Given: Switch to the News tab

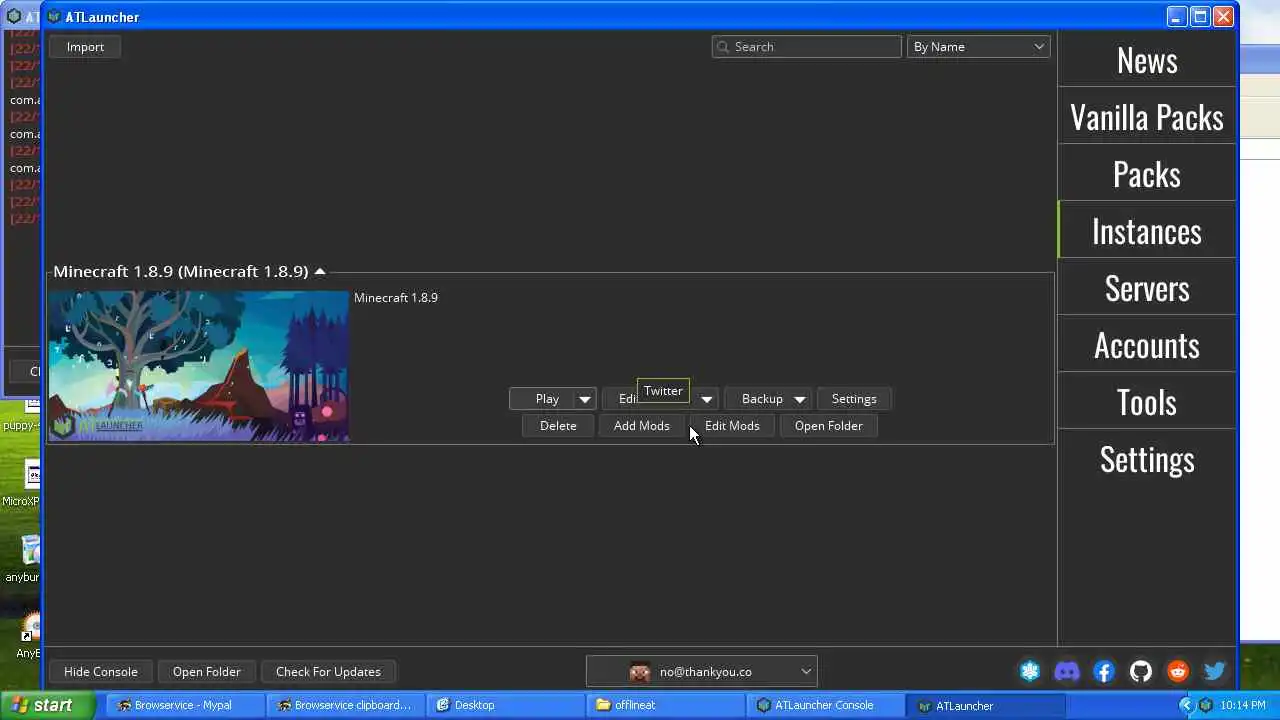Looking at the screenshot, I should (1147, 60).
